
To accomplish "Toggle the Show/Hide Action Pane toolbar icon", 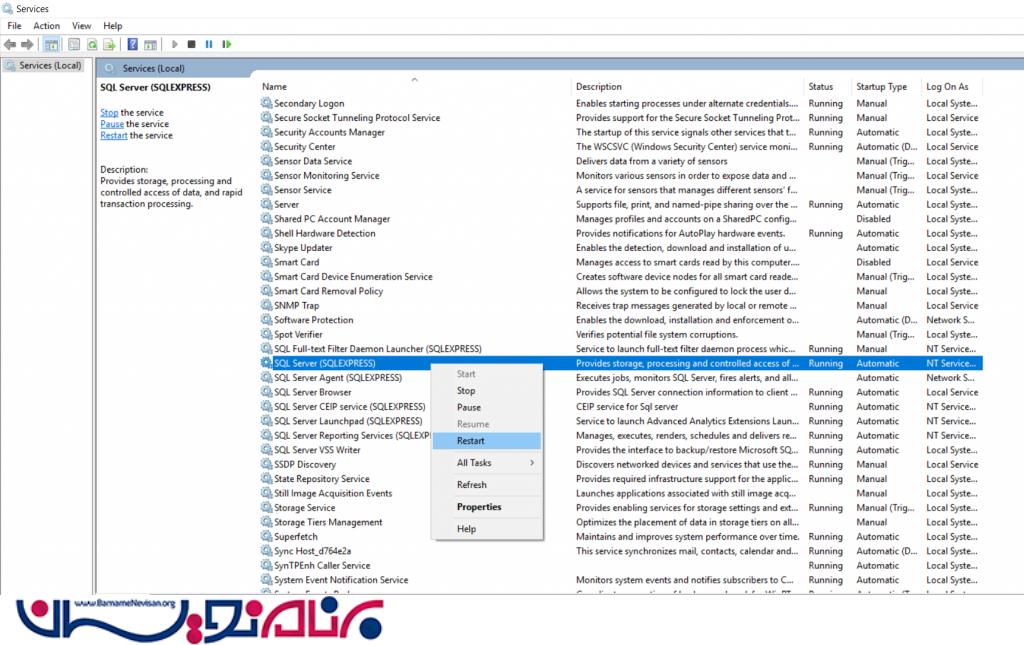I will click(x=150, y=44).
